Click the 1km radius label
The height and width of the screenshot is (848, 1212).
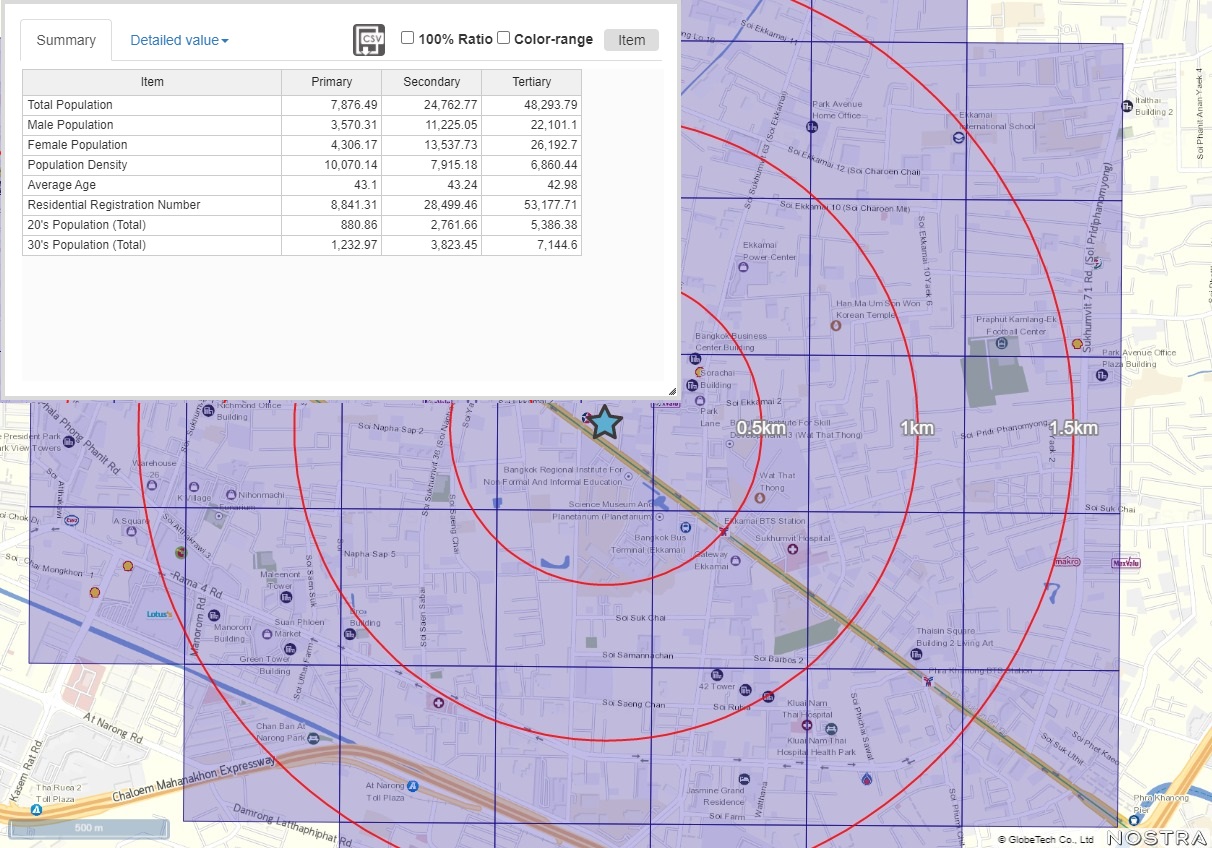tap(917, 428)
